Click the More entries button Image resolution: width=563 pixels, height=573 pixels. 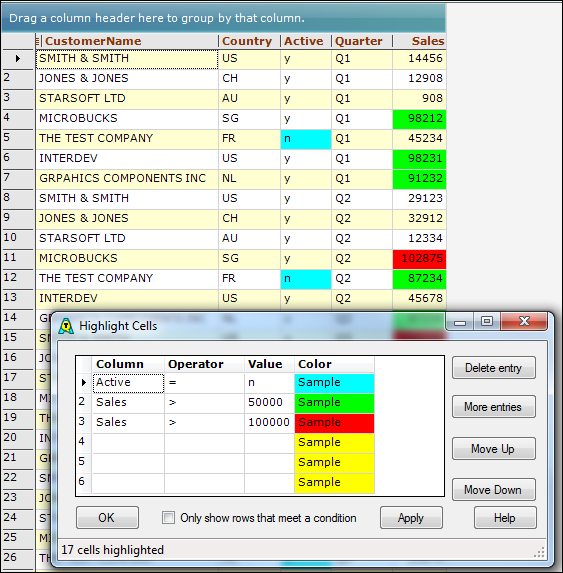[x=494, y=406]
